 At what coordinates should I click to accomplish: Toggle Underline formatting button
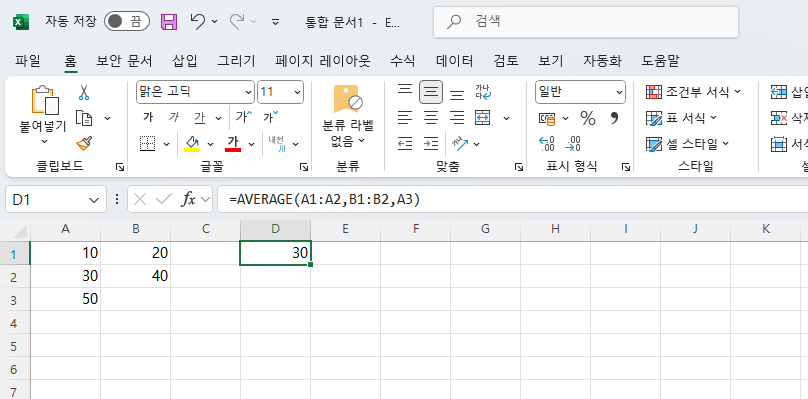click(199, 118)
